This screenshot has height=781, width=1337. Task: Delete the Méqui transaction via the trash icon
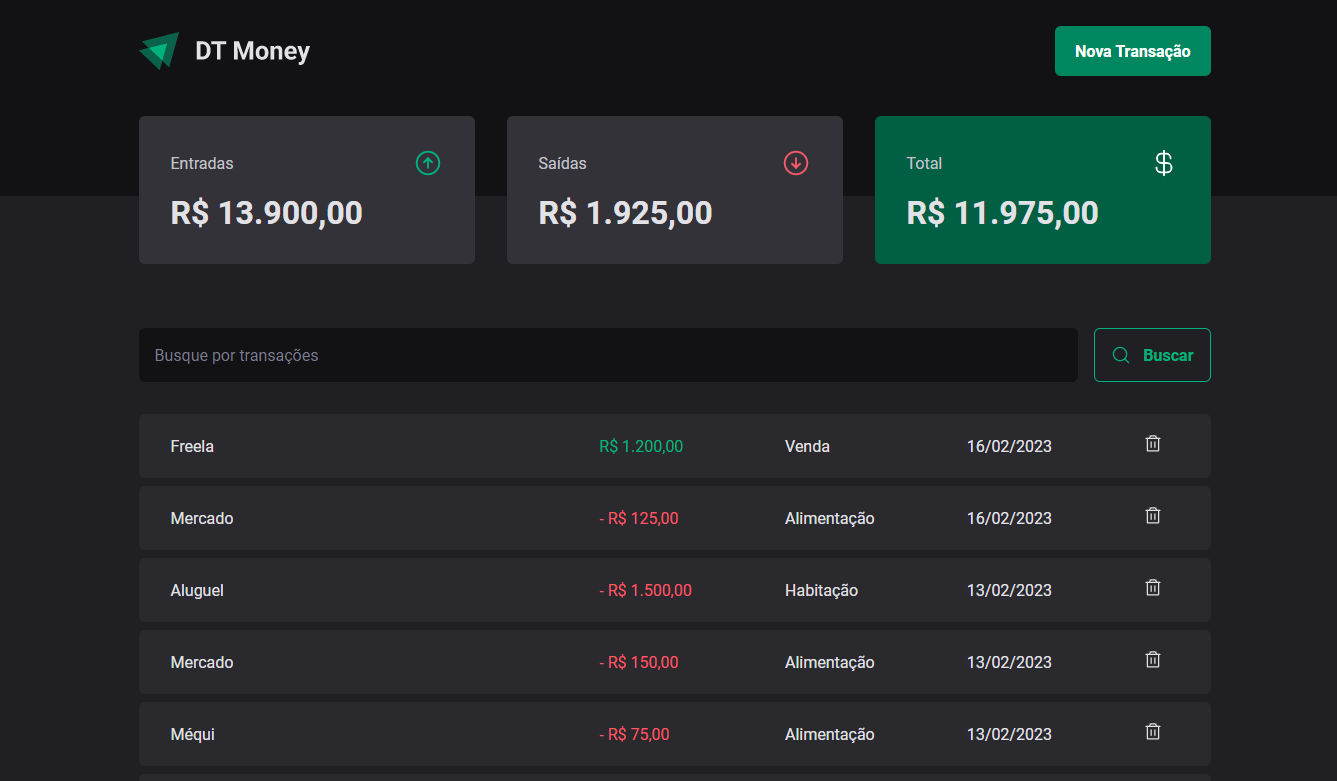point(1152,731)
